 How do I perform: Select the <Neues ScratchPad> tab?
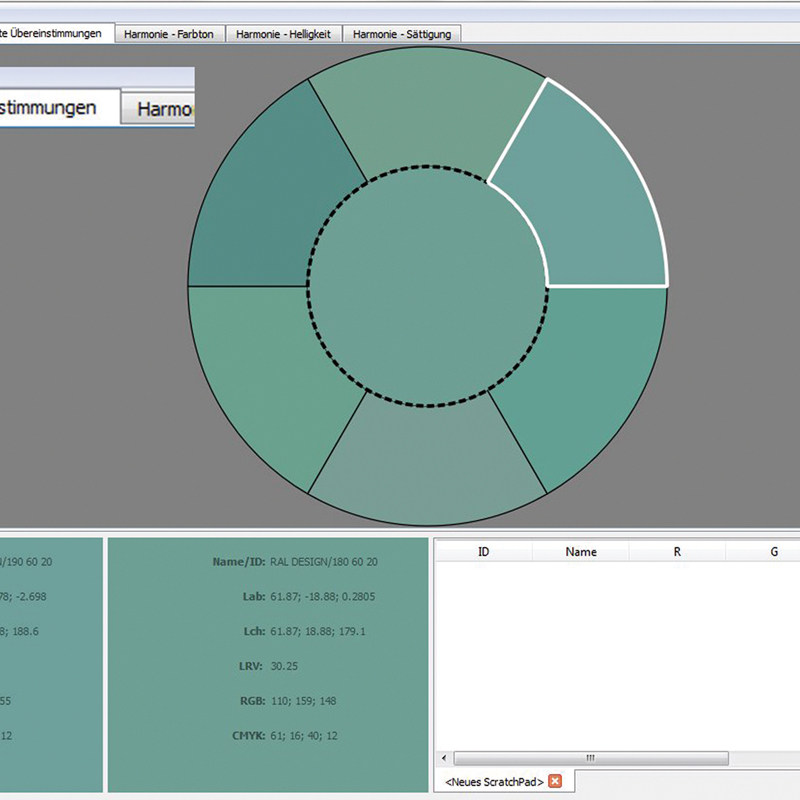(x=494, y=781)
